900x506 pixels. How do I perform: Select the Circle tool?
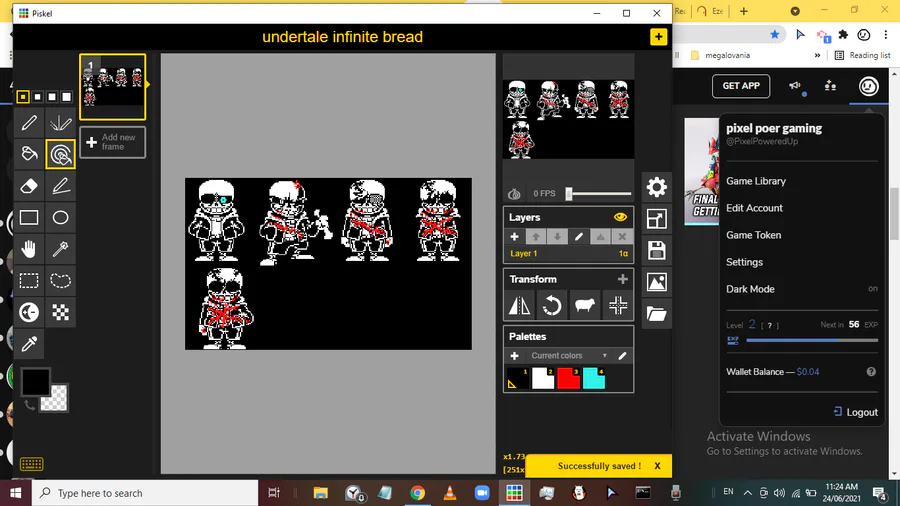tap(60, 217)
